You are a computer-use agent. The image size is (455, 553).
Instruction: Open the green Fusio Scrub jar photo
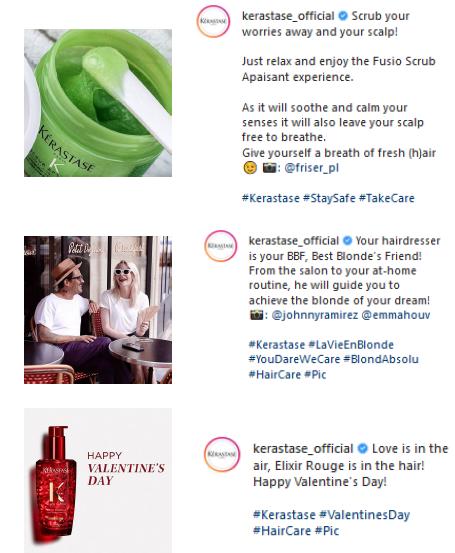coord(98,103)
